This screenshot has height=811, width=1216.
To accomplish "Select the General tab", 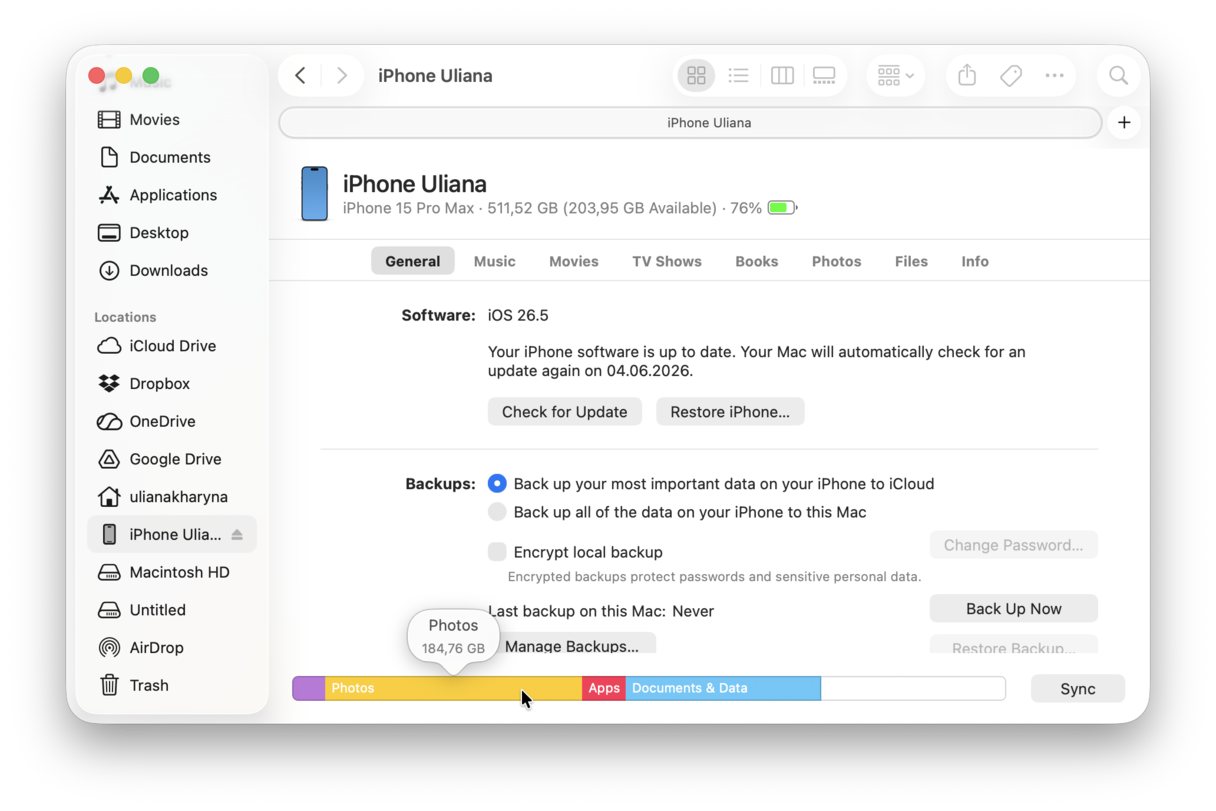I will 412,261.
